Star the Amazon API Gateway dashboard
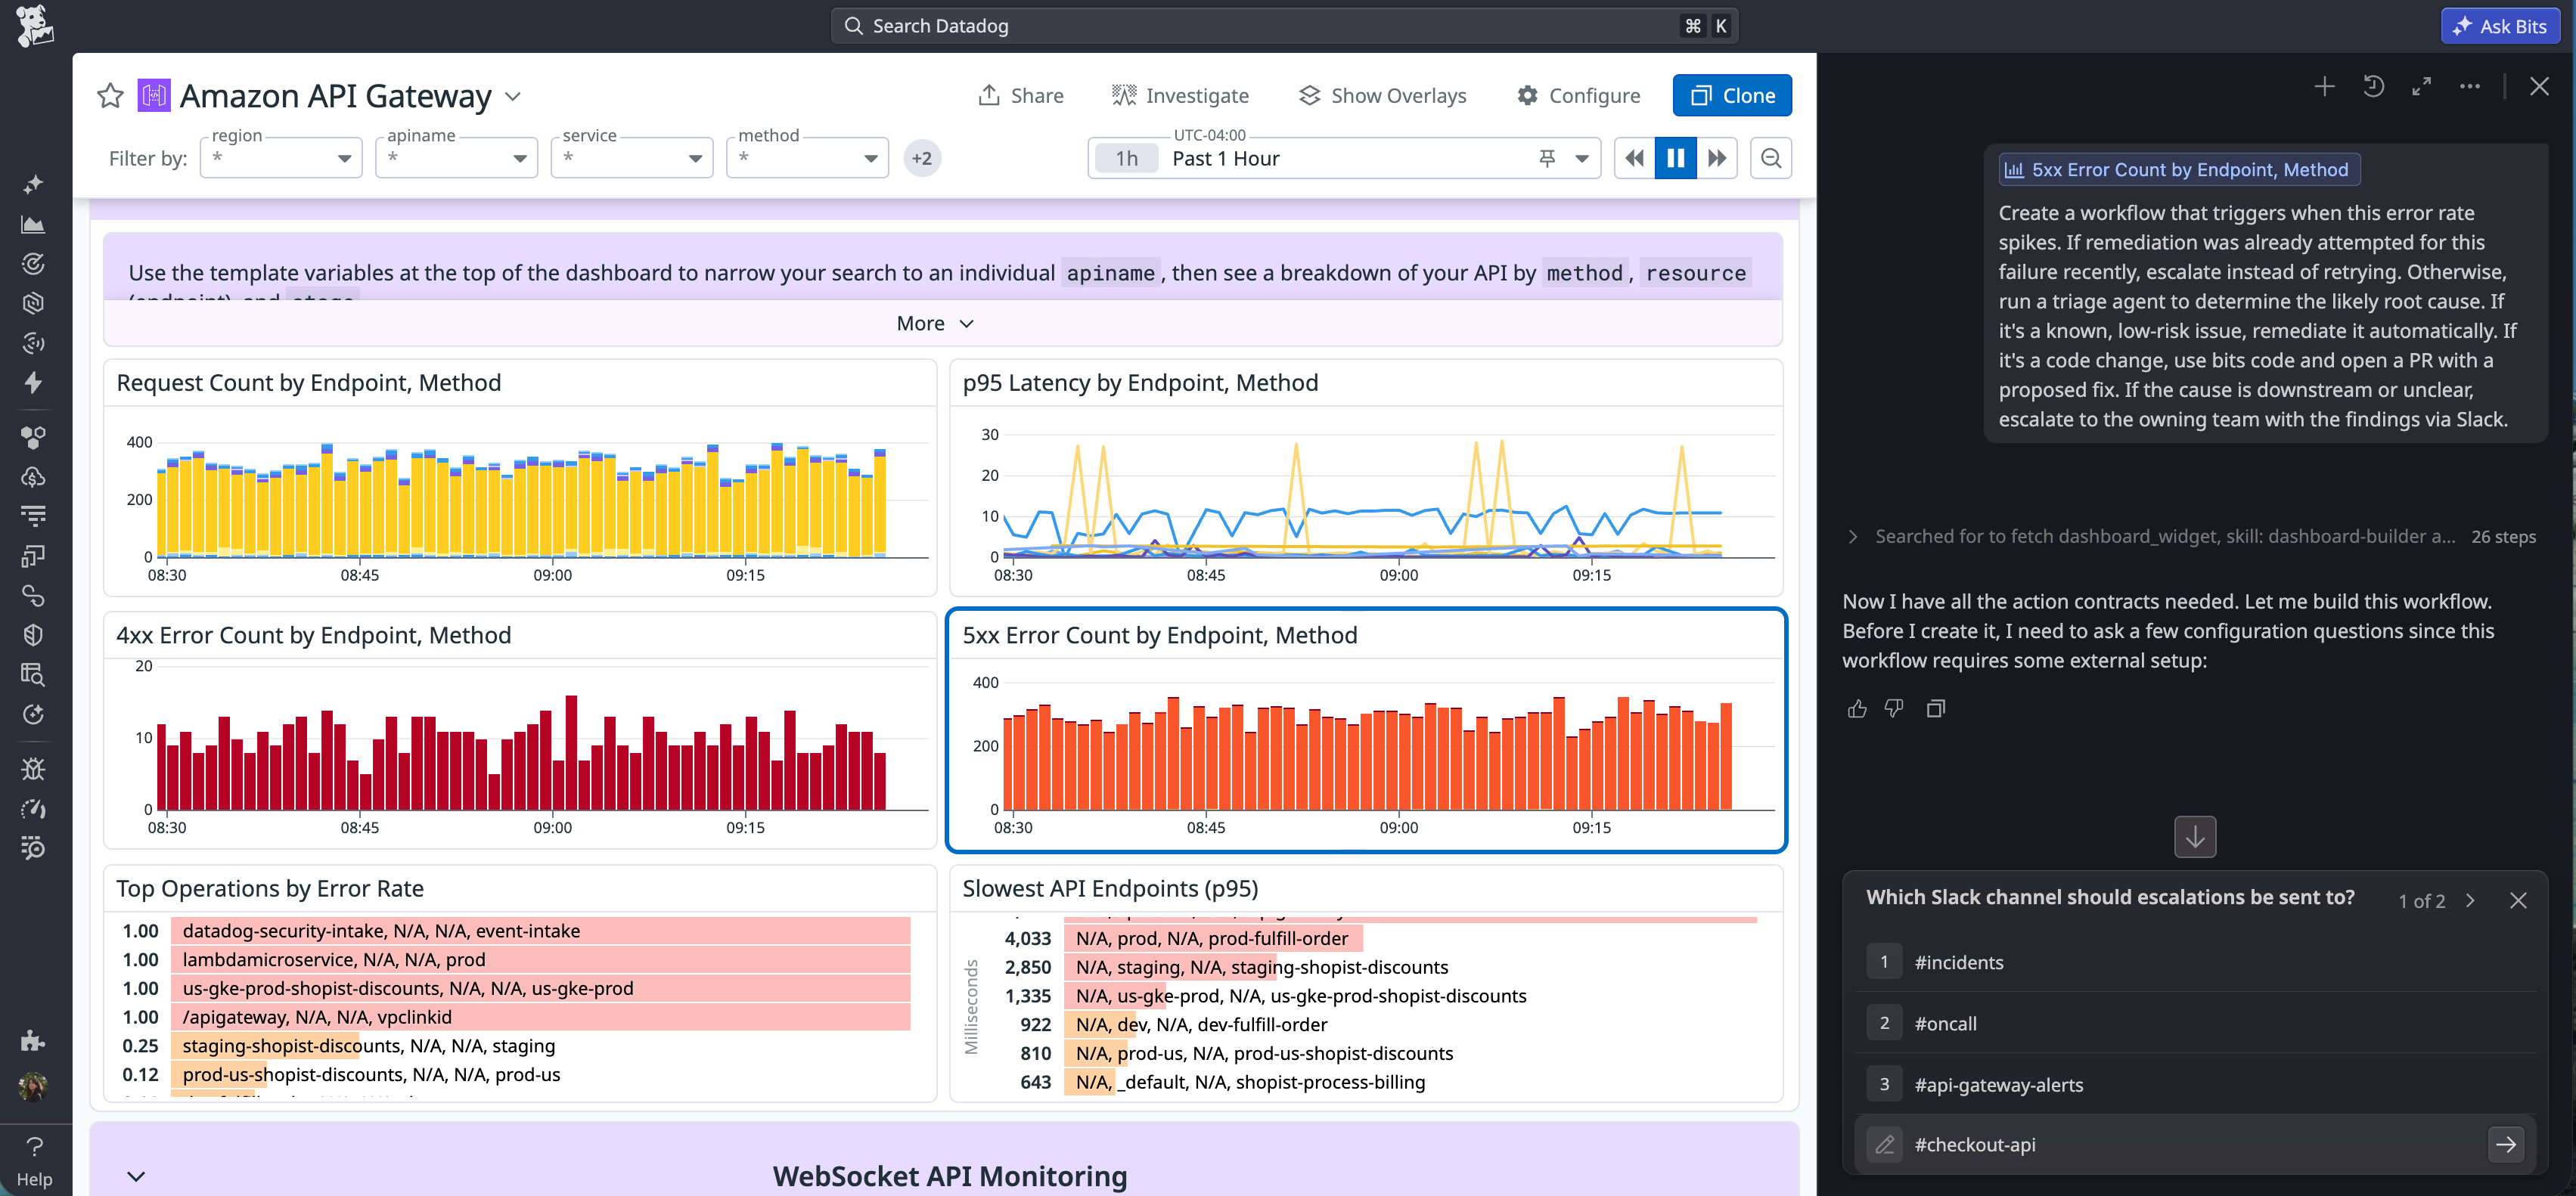2576x1196 pixels. 110,96
